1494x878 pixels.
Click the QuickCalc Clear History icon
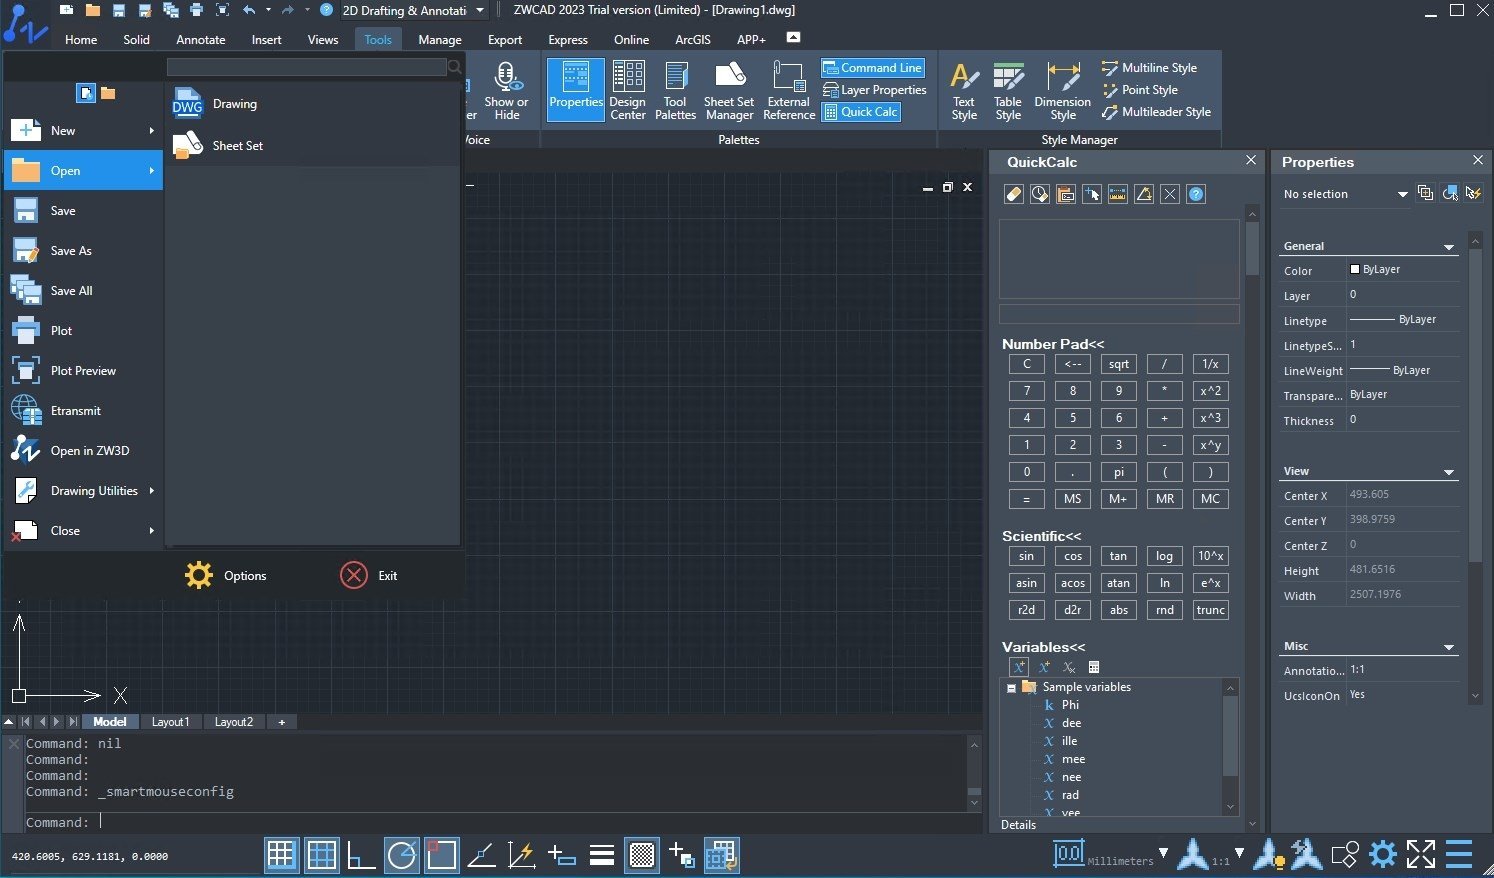tap(1040, 194)
